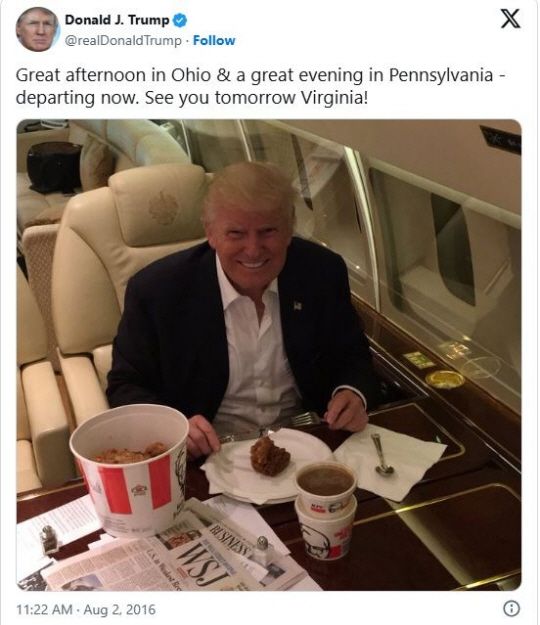Open the round profile avatar picture
The image size is (540, 625).
(37, 29)
